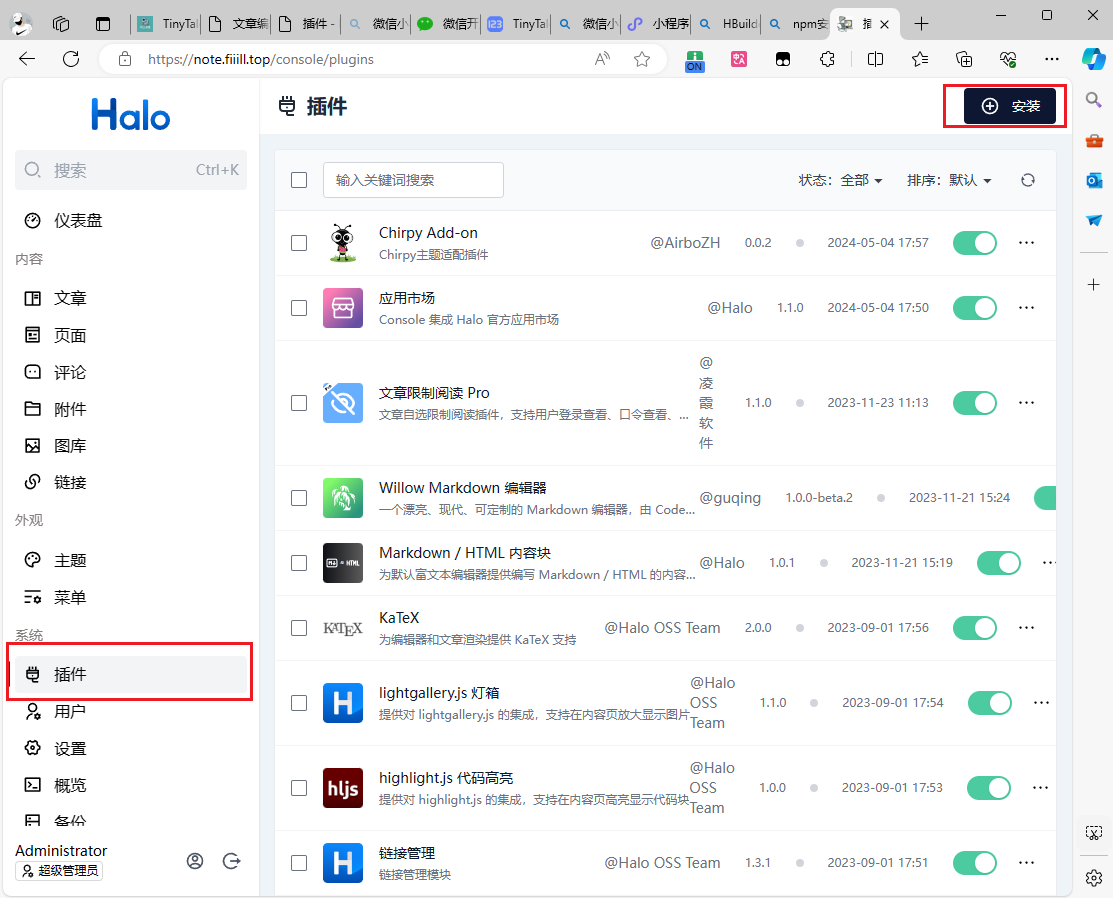
Task: Click the sidebar 搜索 Ctrl+K search box
Action: pos(131,170)
